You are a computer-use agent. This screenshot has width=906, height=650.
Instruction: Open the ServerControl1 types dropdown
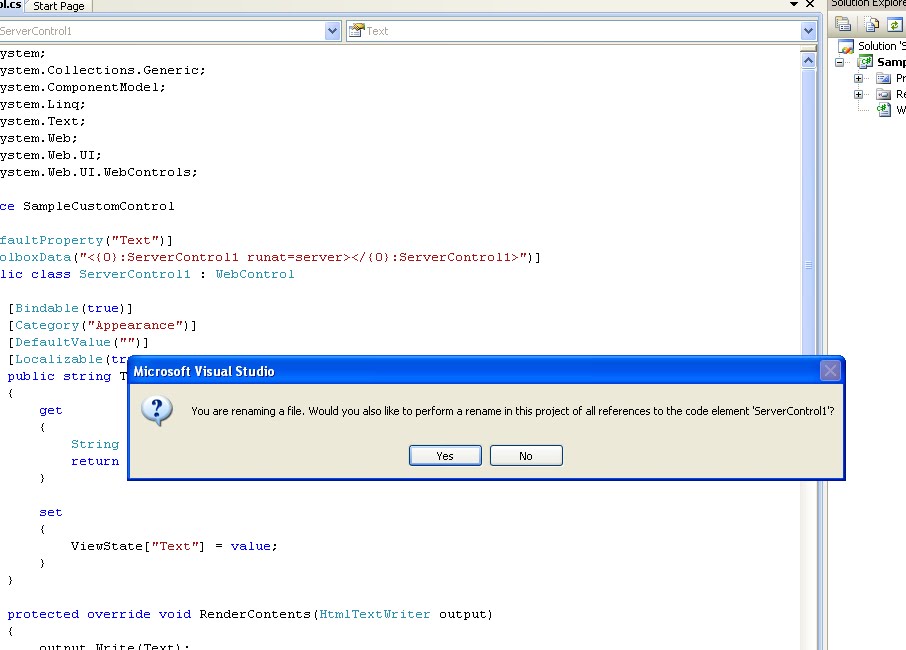pyautogui.click(x=333, y=30)
